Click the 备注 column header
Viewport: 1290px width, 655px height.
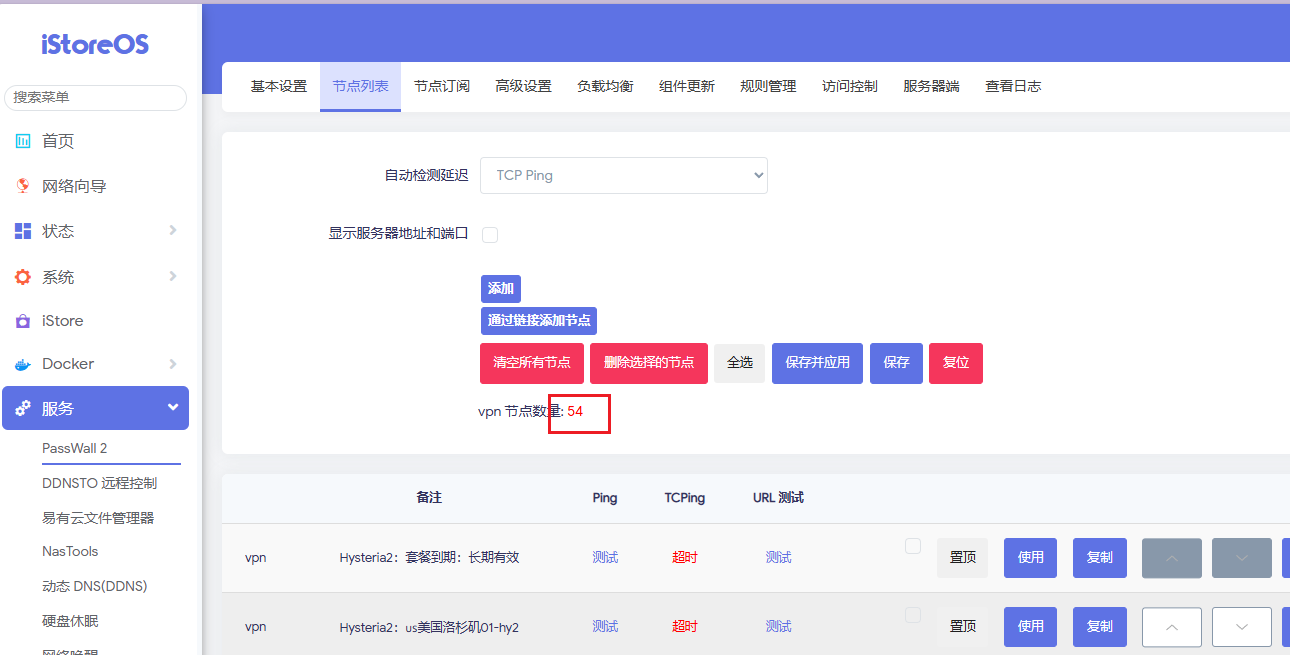click(429, 497)
